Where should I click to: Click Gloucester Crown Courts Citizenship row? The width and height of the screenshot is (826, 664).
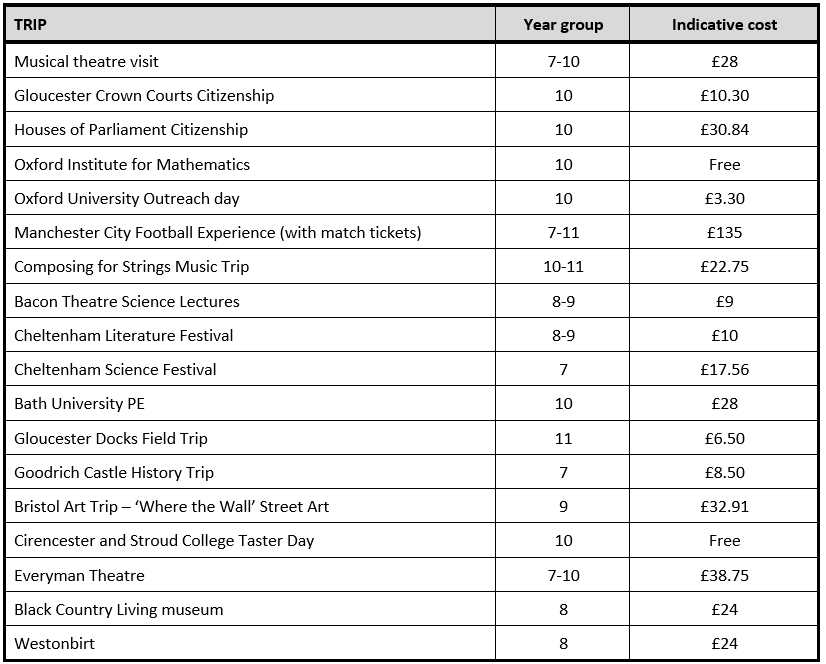(144, 95)
